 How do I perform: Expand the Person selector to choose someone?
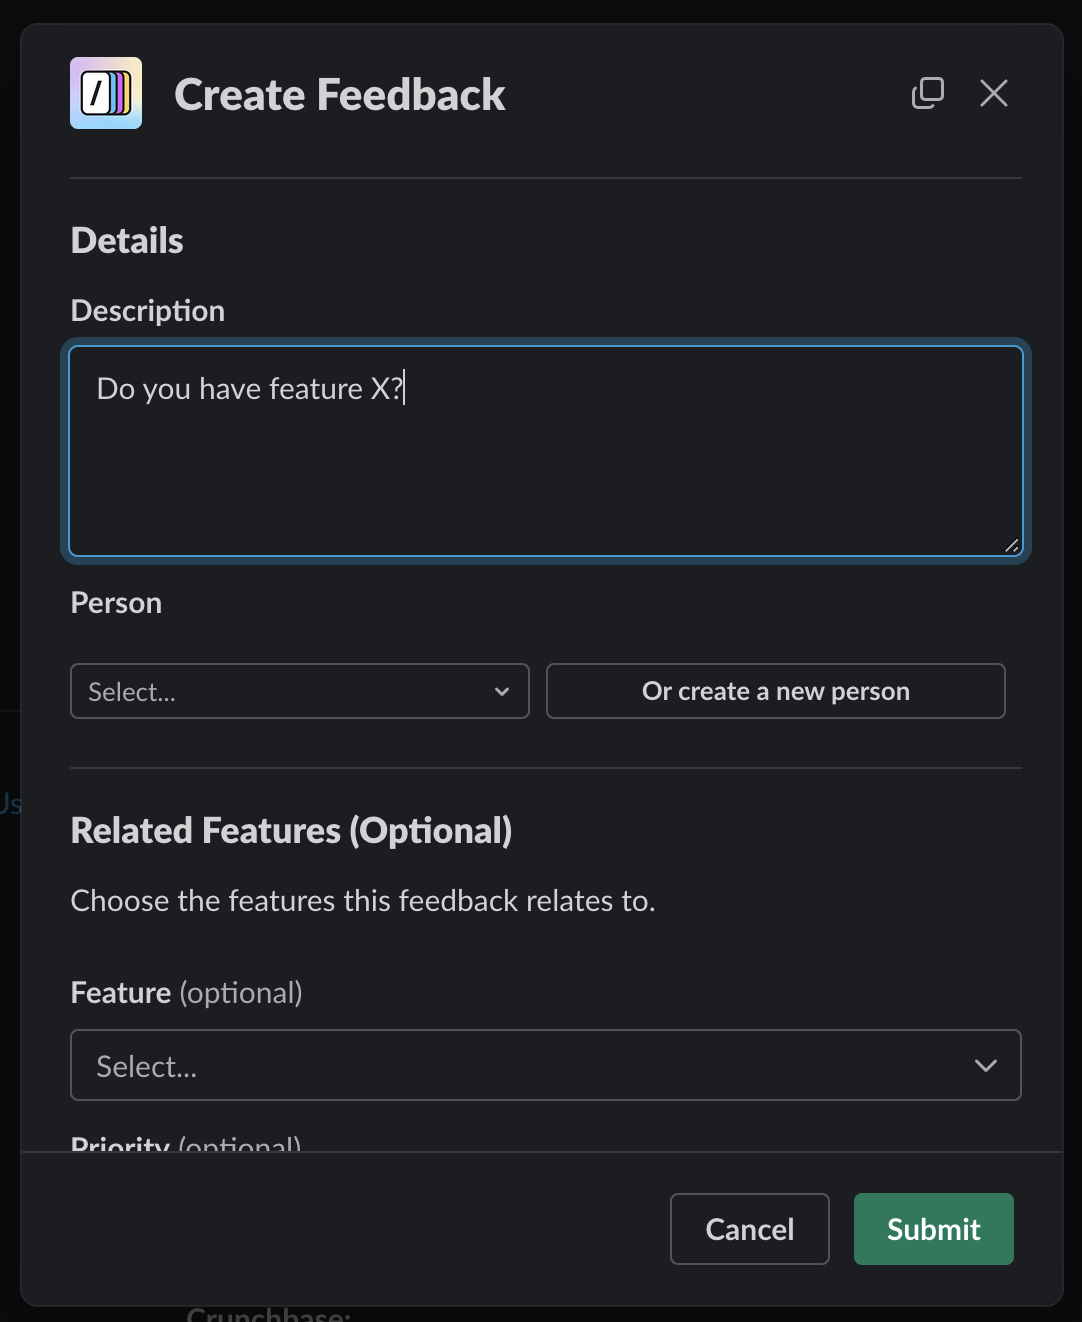[x=299, y=691]
